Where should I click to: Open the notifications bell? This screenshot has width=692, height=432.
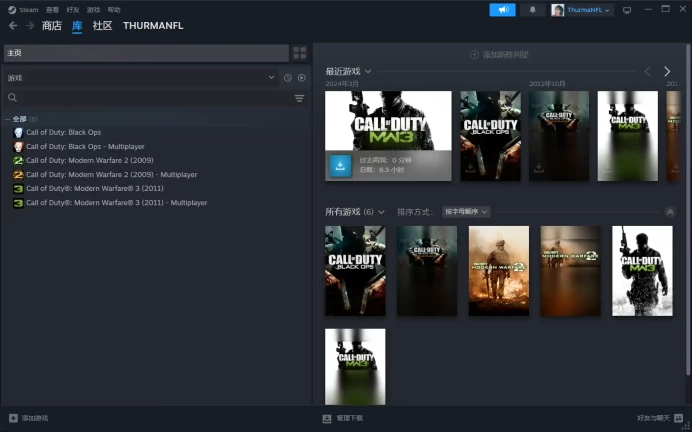coord(532,10)
